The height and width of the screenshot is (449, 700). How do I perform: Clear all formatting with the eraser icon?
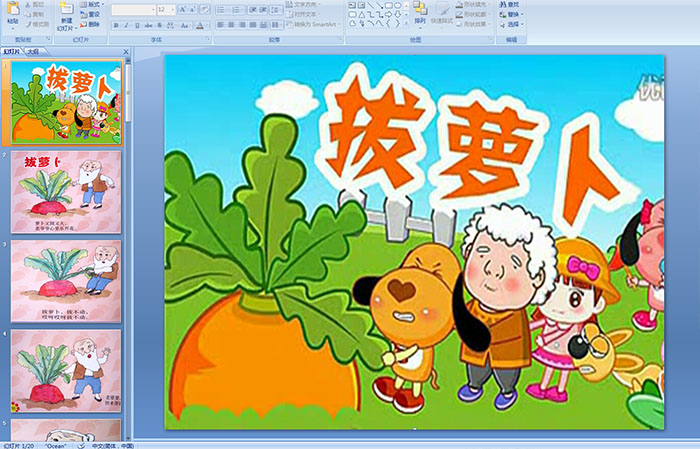pyautogui.click(x=204, y=9)
